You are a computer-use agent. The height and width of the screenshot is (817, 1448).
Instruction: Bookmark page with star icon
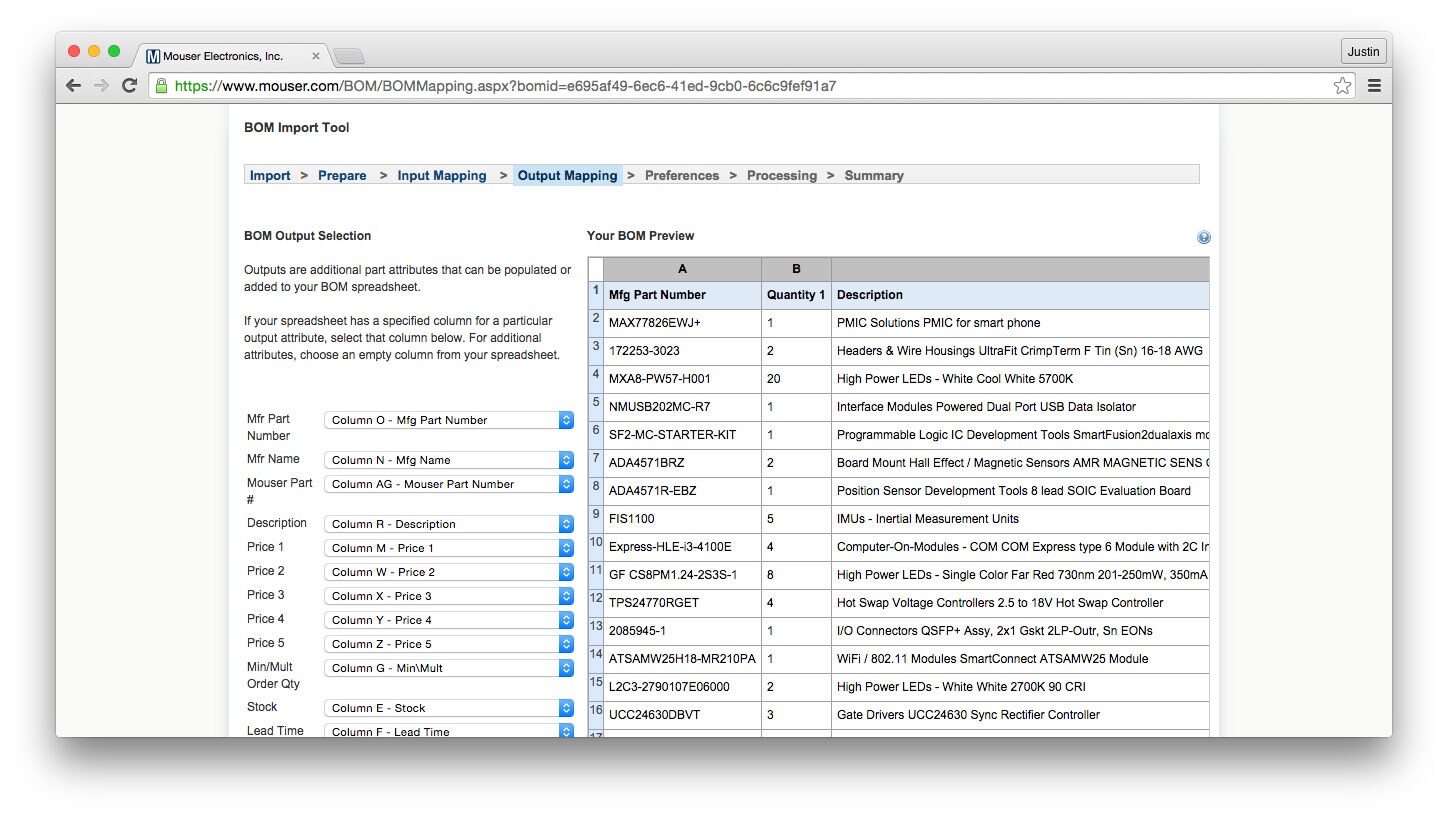[1342, 86]
